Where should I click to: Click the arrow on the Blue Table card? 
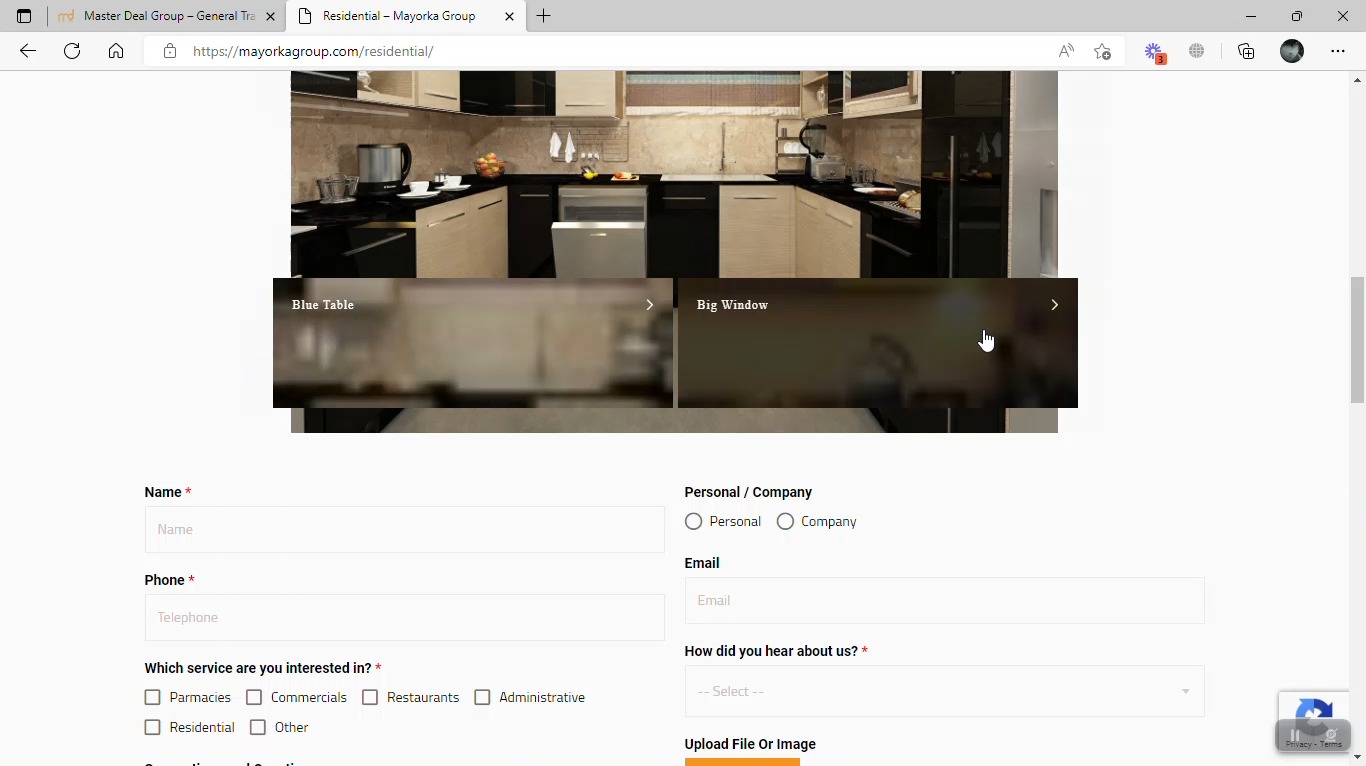[x=649, y=305]
